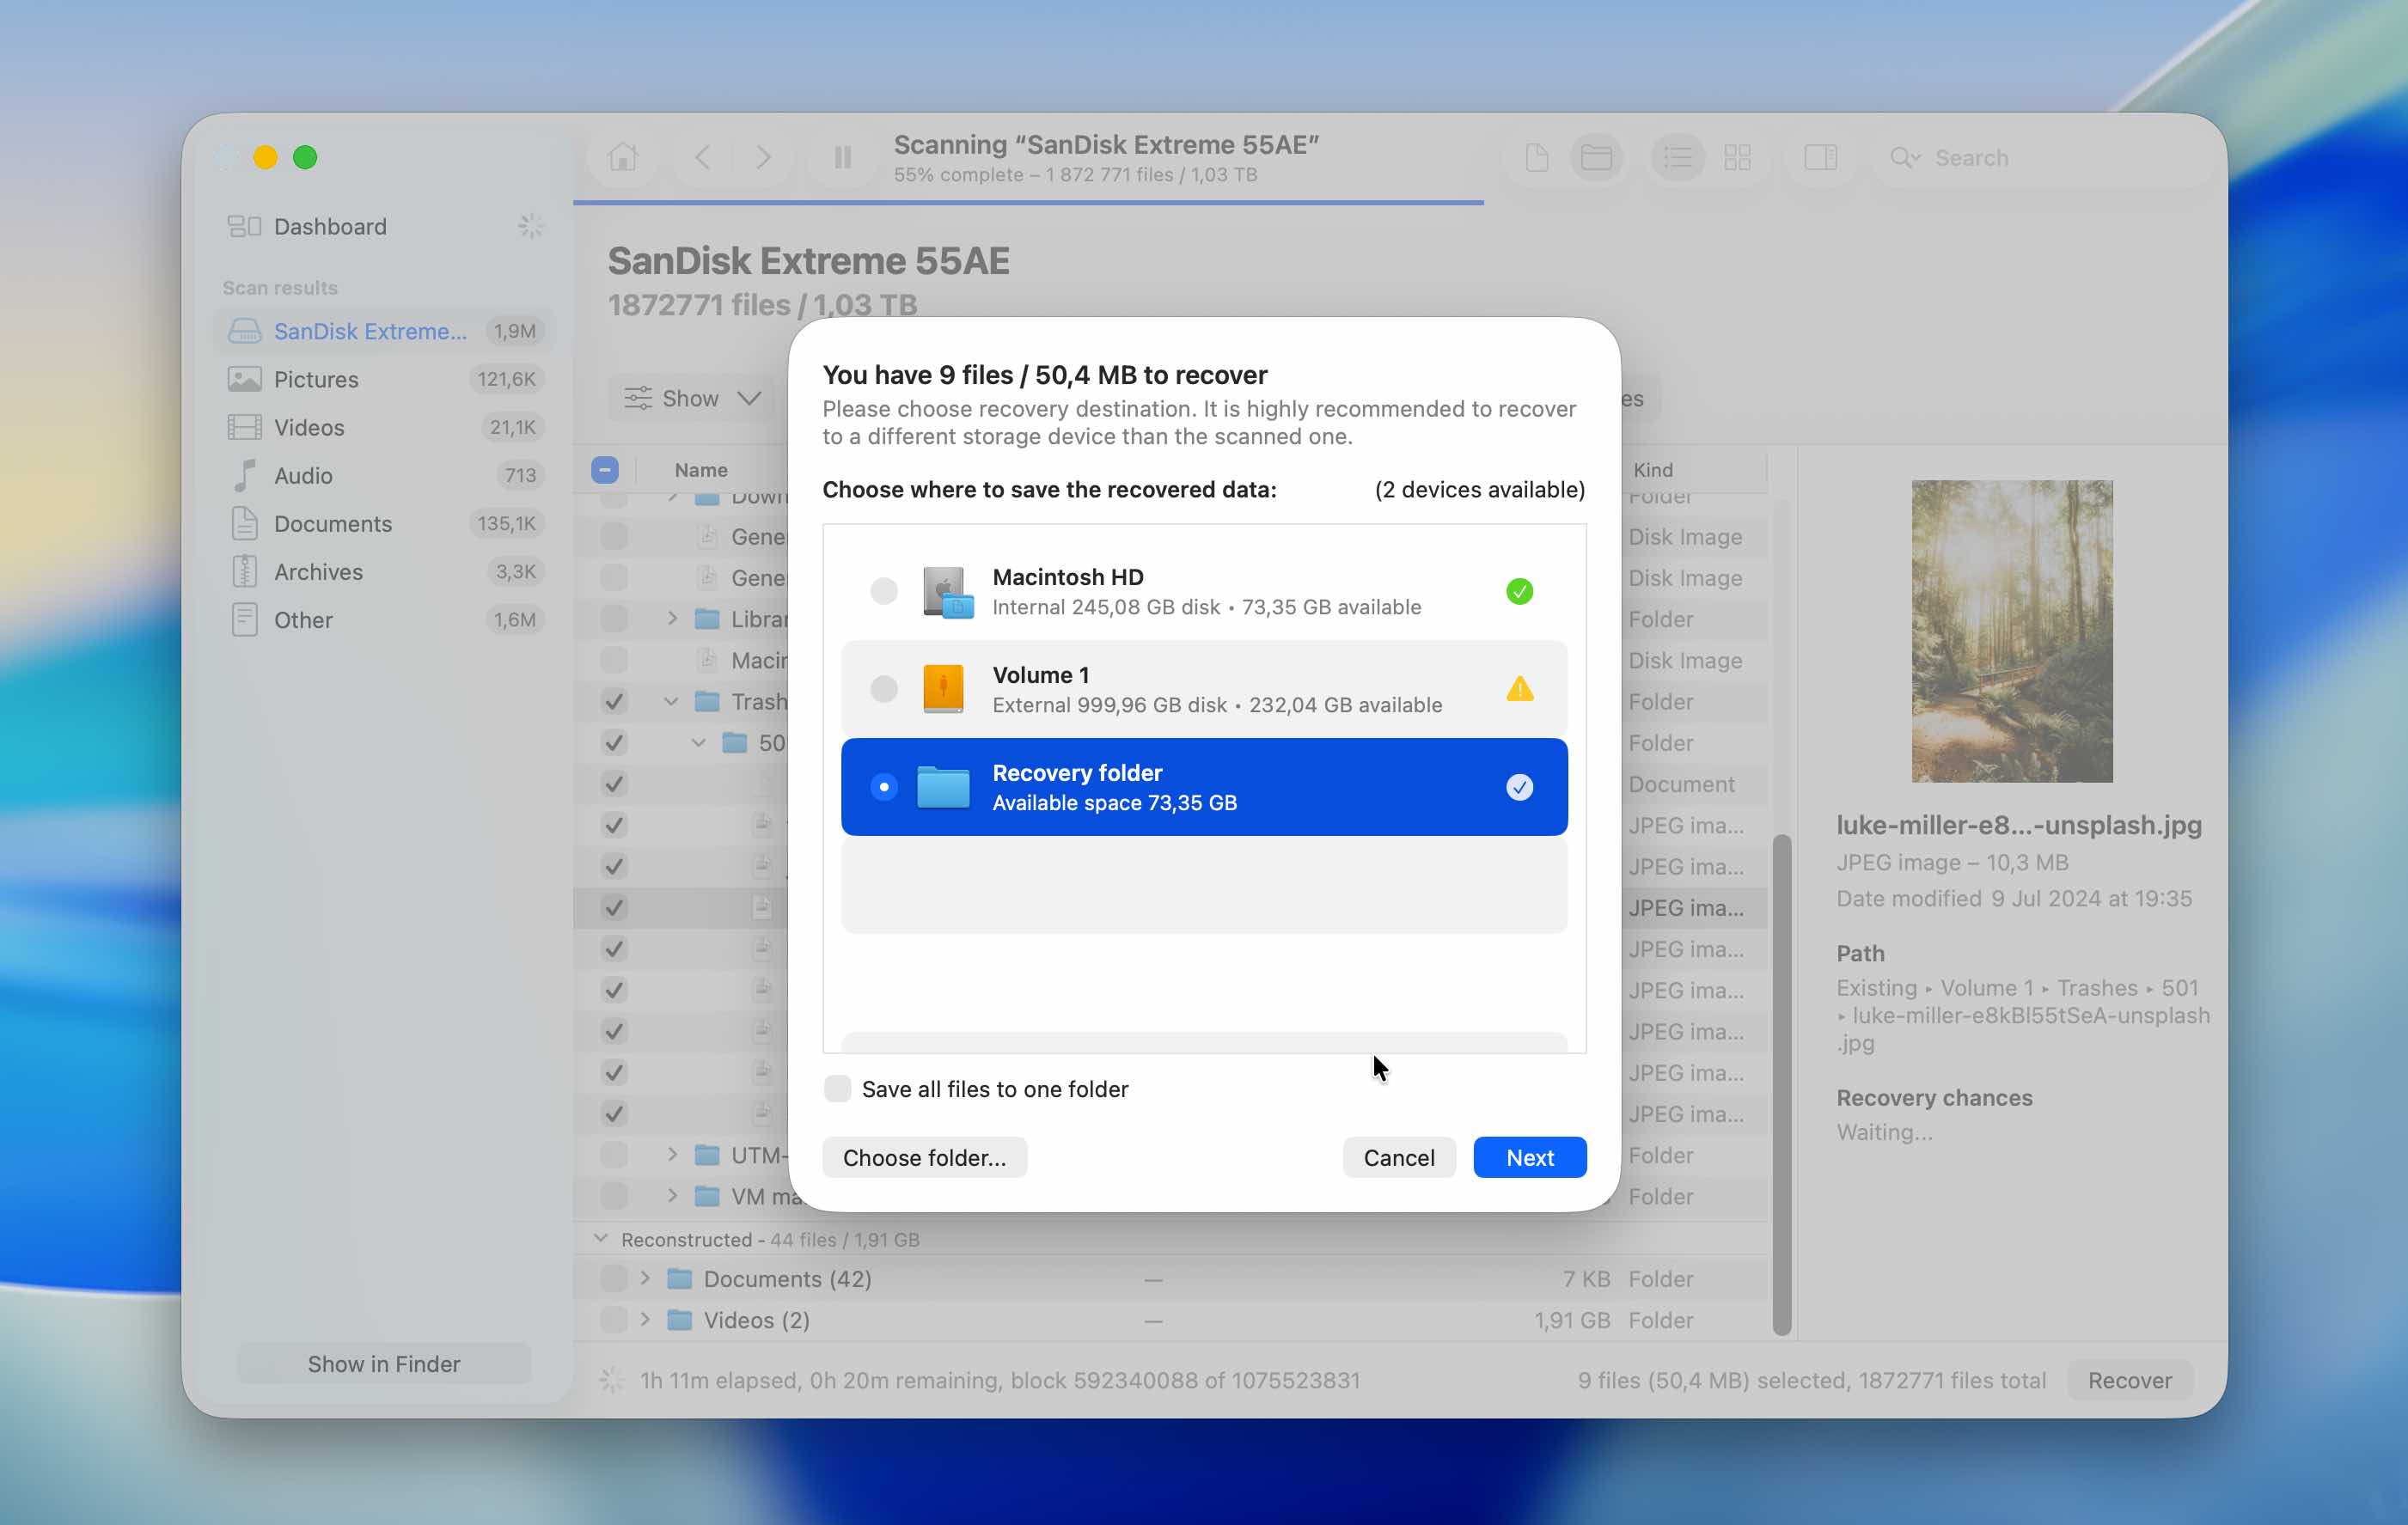Click the navigation back arrow
Viewport: 2408px width, 1525px height.
point(703,157)
